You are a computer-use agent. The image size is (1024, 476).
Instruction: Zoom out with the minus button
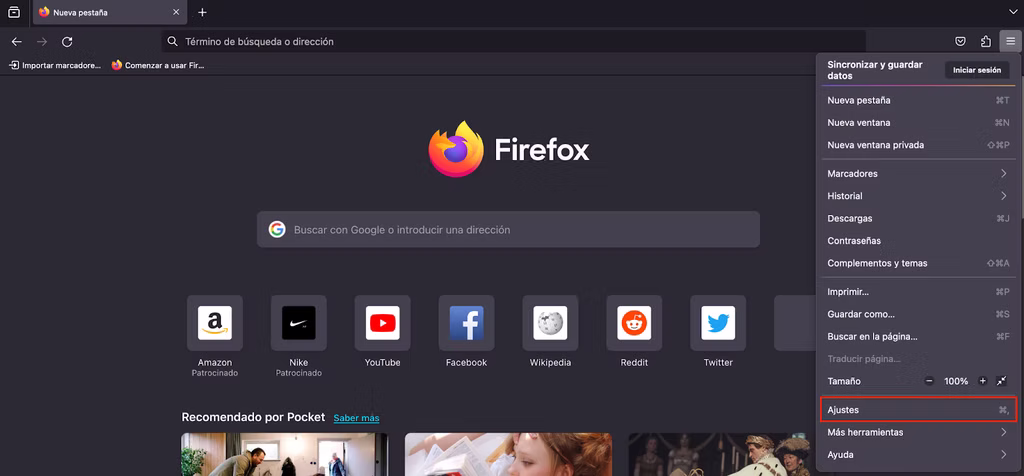tap(929, 381)
